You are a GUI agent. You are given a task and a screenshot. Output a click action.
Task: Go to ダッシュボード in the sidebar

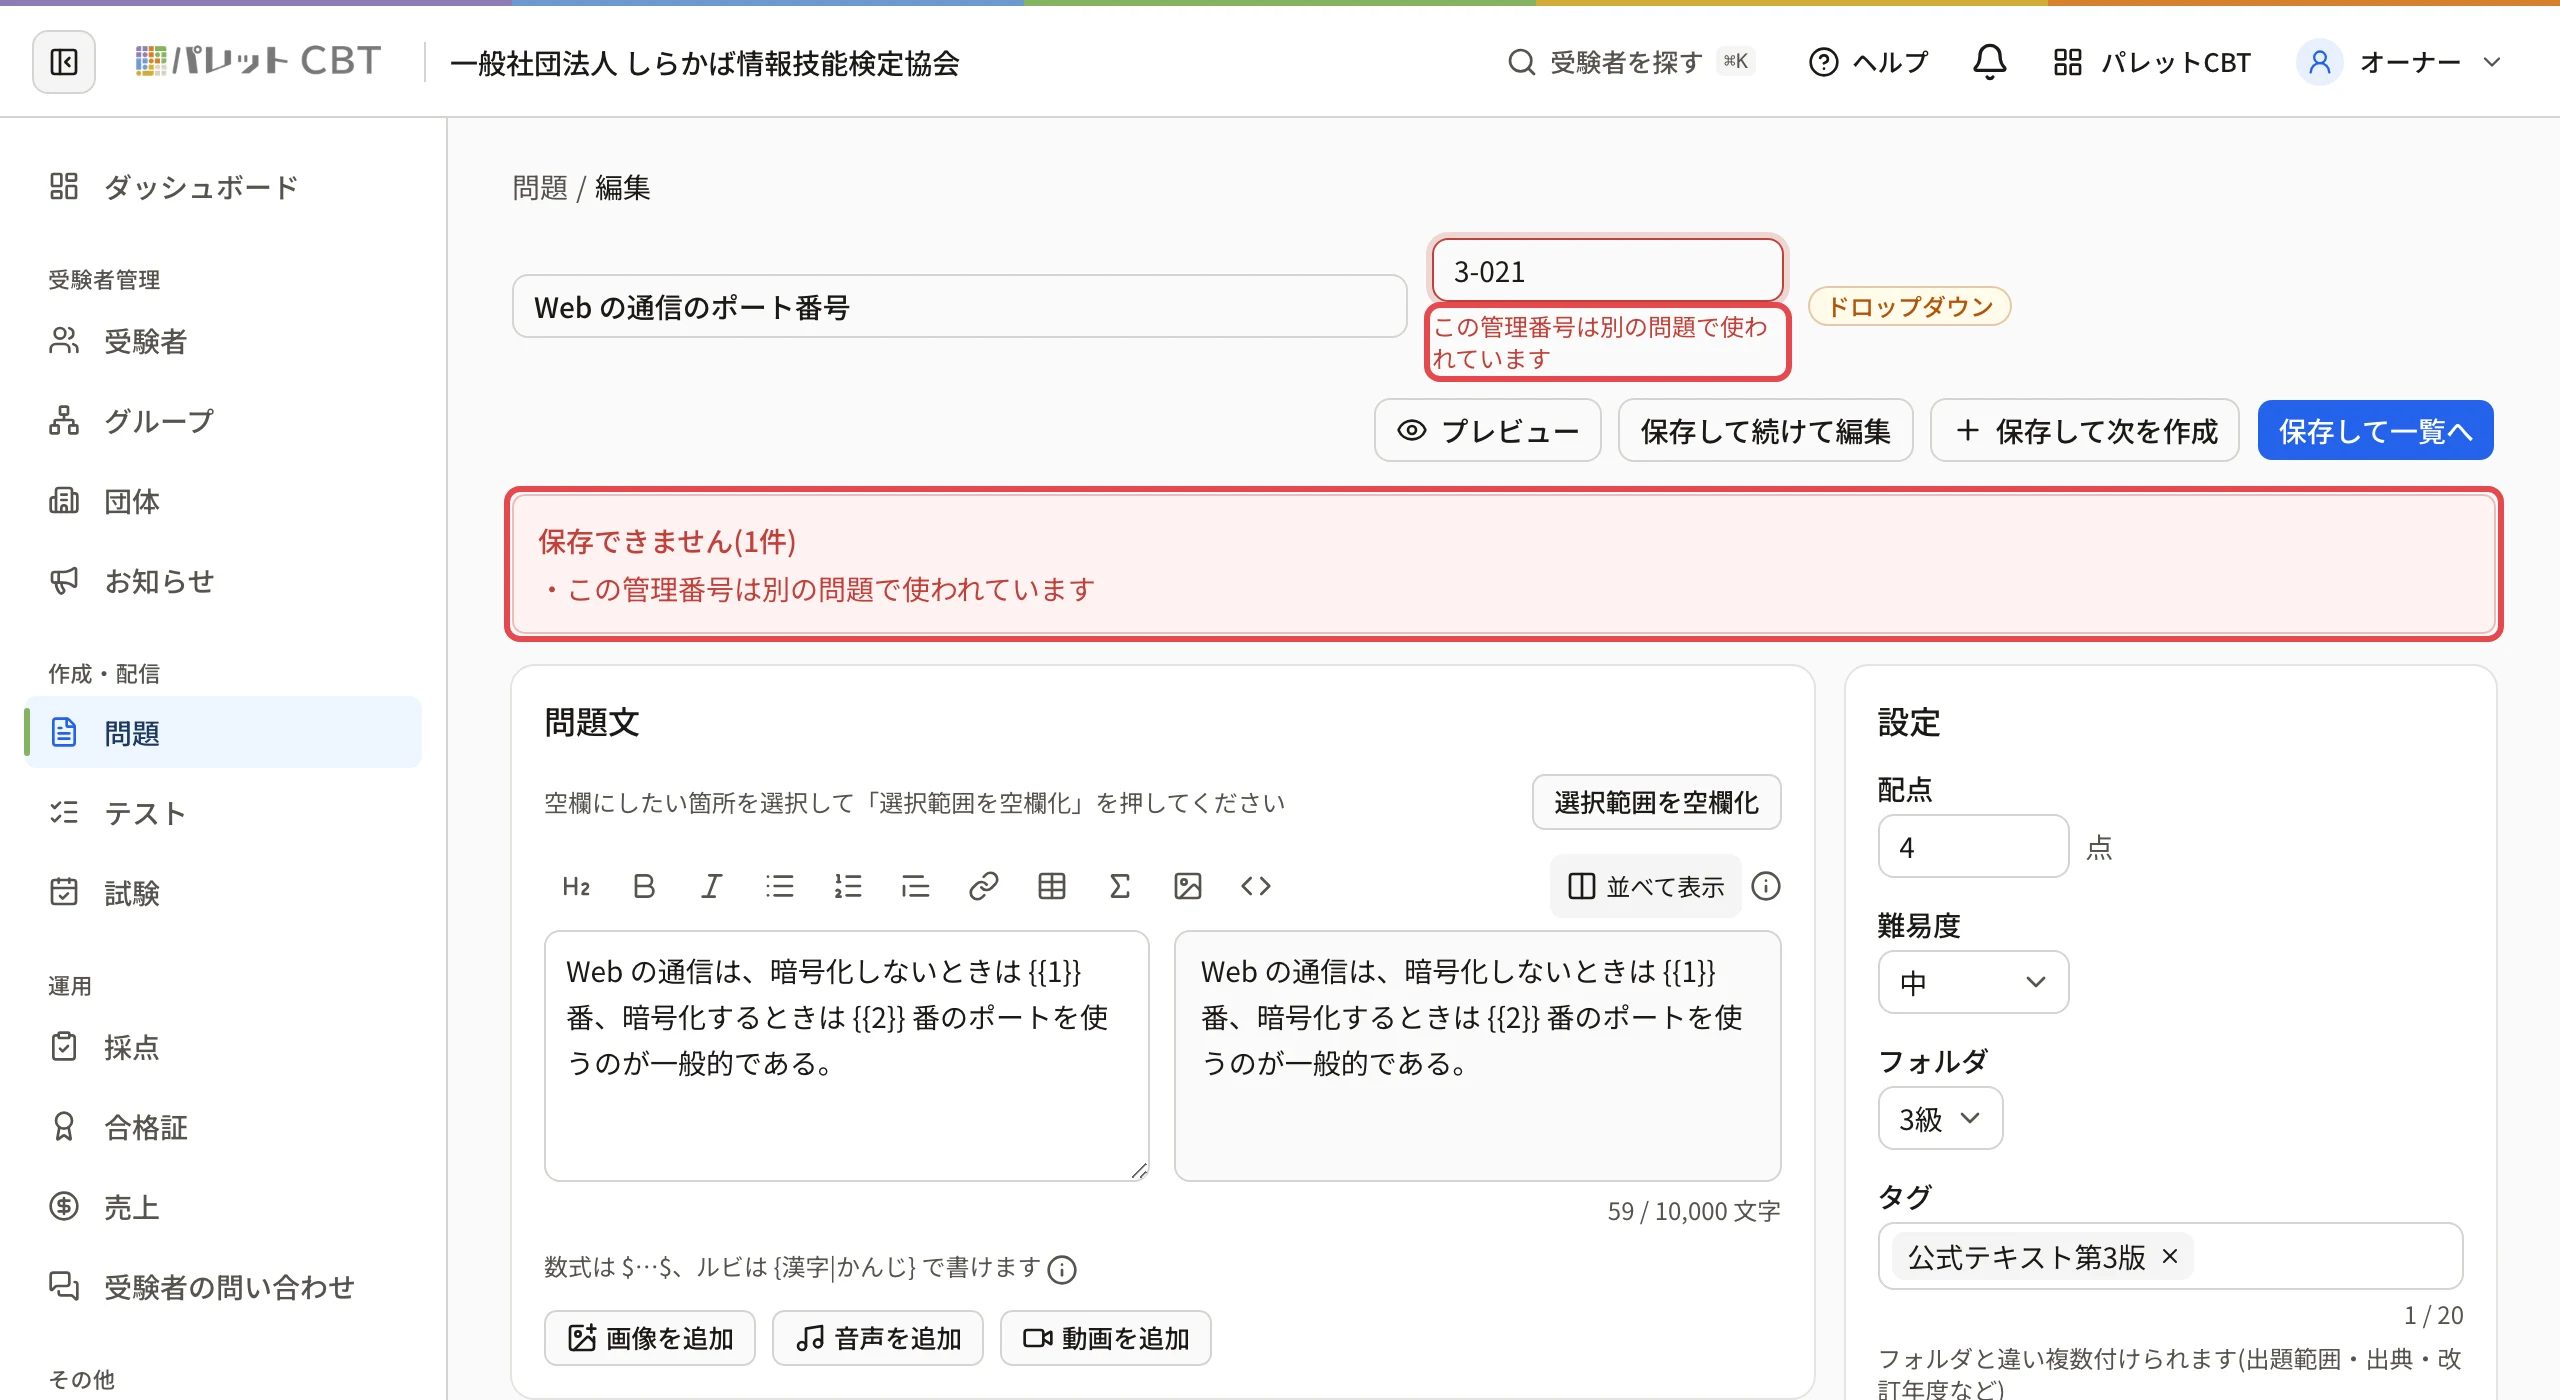point(222,186)
